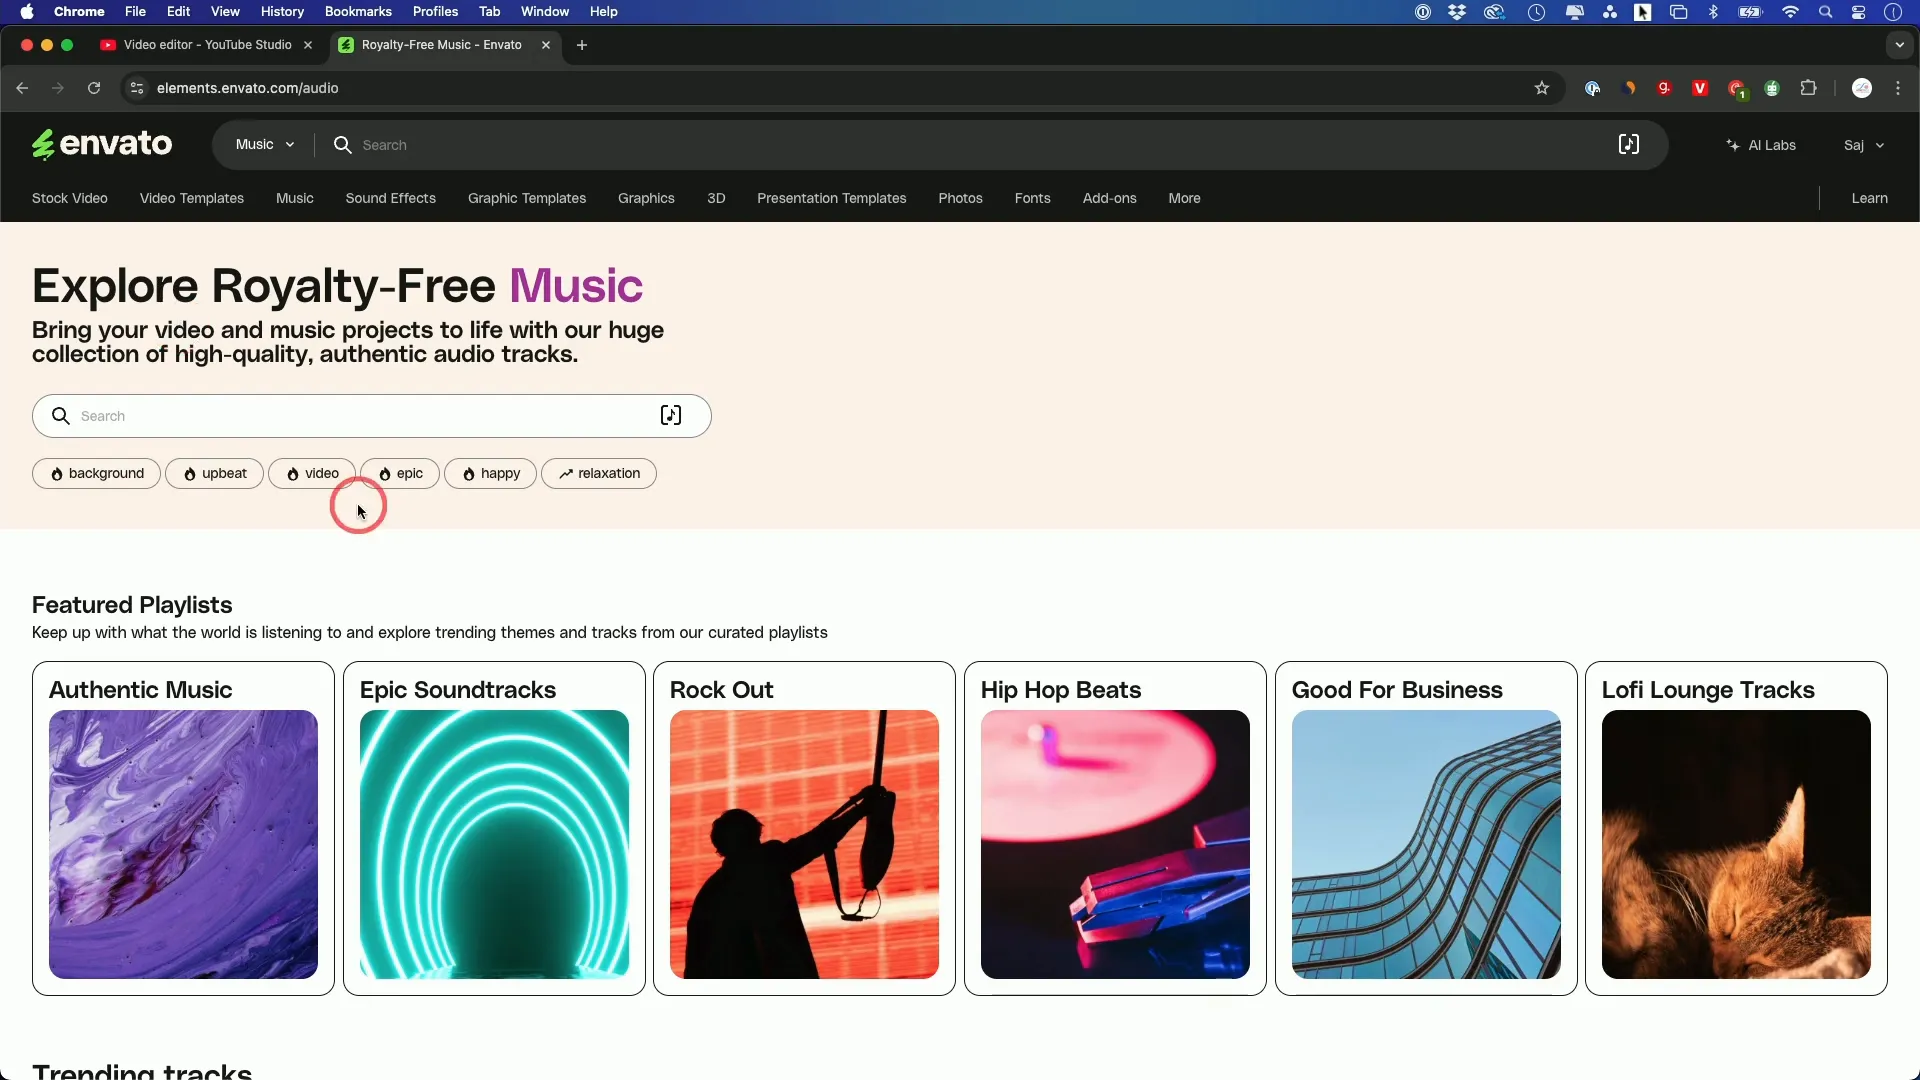Screen dimensions: 1920x1080
Task: View site information icon in address bar
Action: 137,88
